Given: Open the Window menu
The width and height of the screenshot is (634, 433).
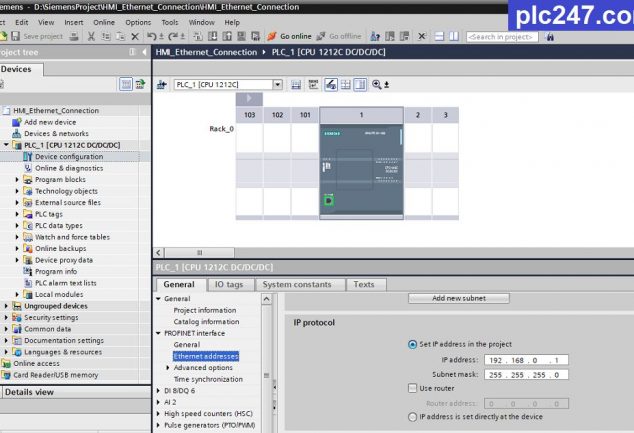Looking at the screenshot, I should (x=201, y=22).
